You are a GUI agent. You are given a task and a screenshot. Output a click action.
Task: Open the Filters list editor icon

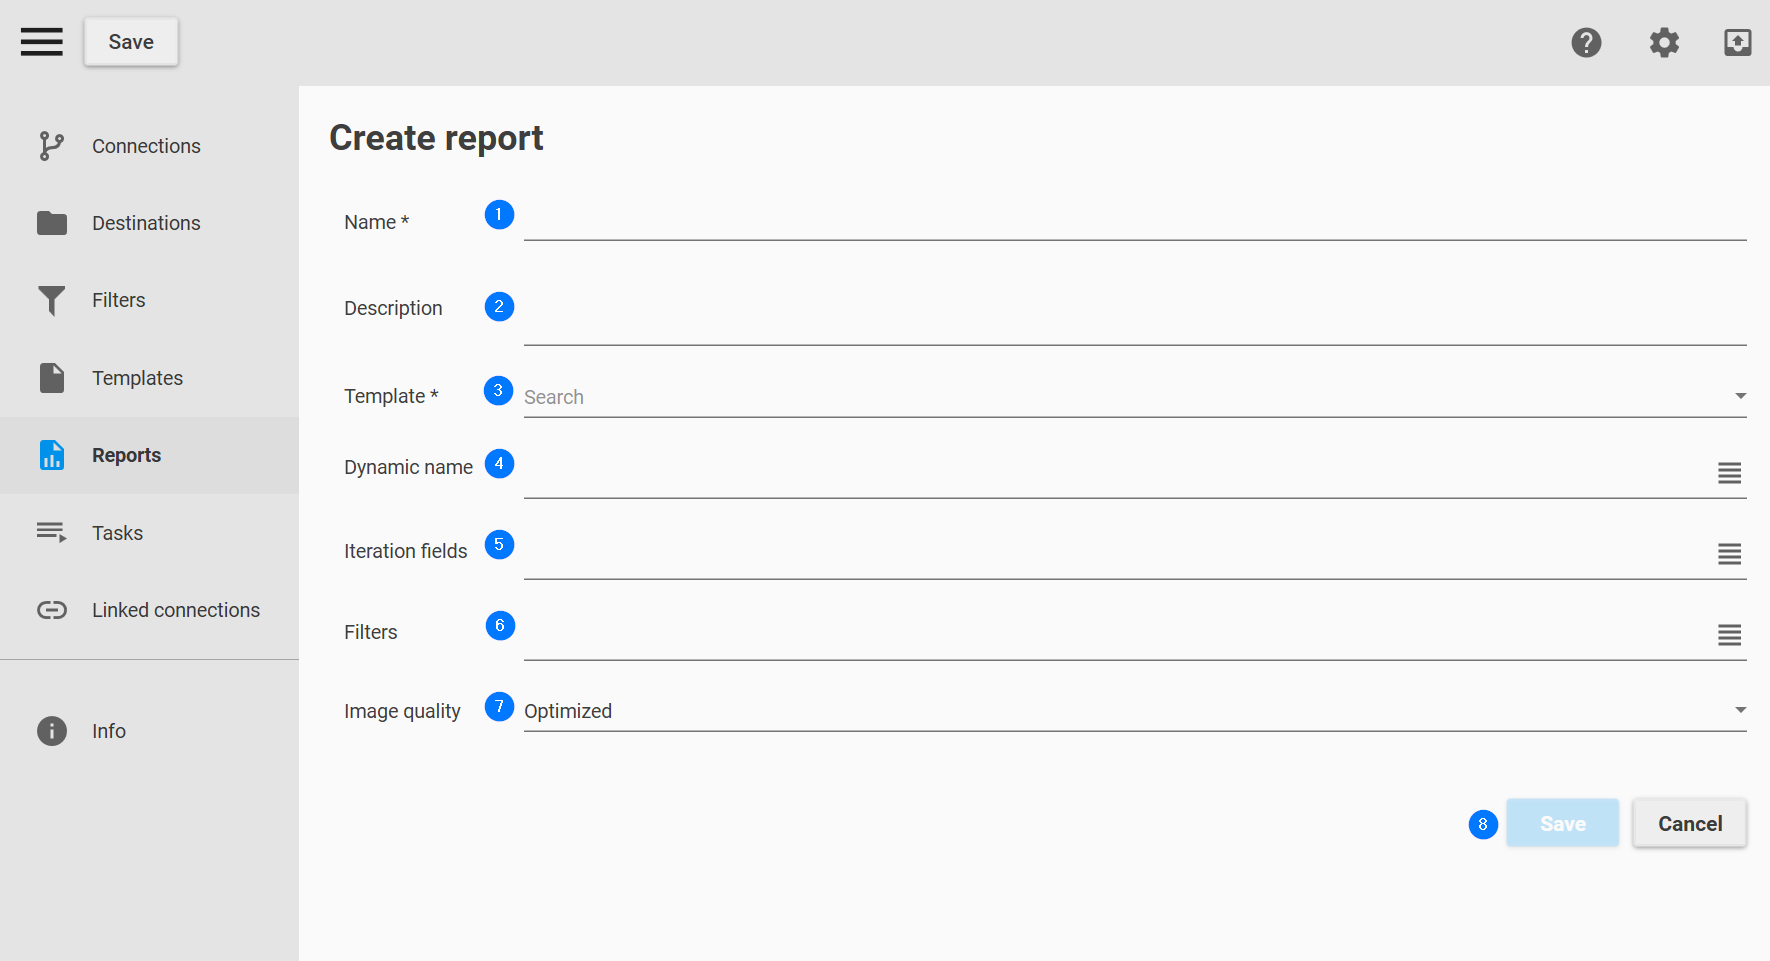pos(1729,633)
